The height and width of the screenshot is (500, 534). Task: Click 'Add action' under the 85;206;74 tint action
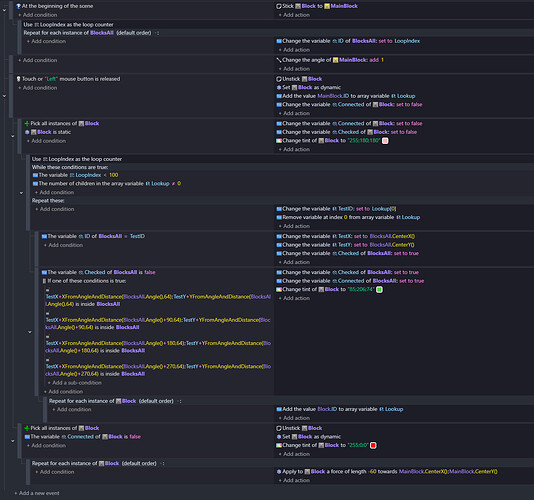pos(294,298)
